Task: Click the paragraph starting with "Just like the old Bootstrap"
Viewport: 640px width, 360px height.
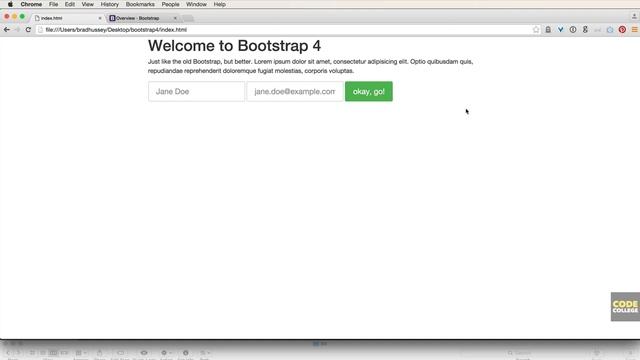Action: [310, 66]
